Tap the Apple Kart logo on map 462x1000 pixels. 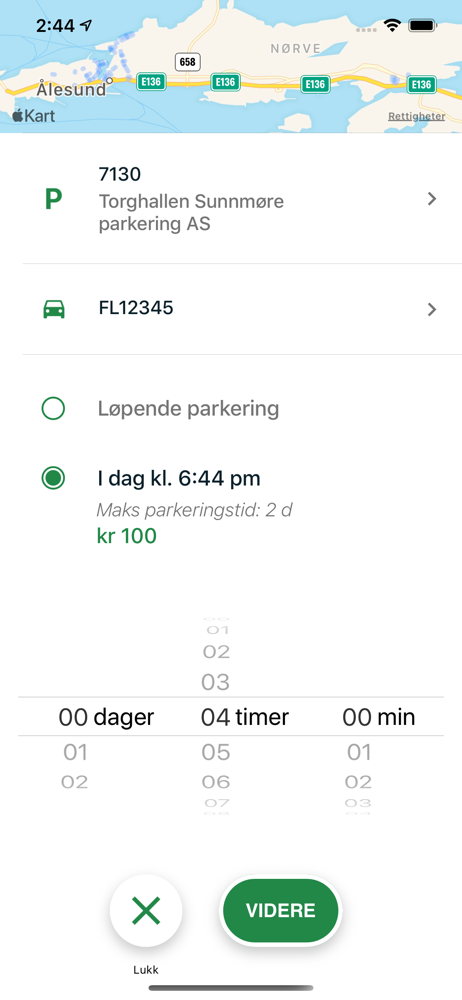34,115
